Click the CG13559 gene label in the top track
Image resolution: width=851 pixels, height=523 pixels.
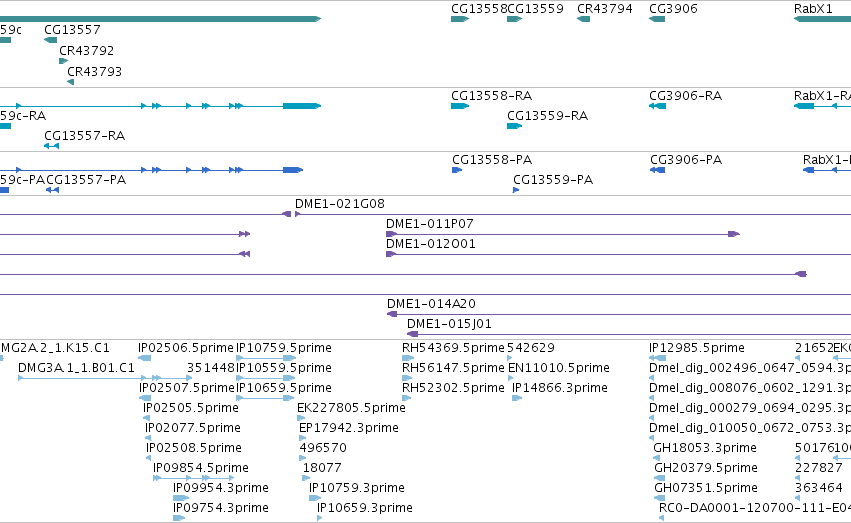pyautogui.click(x=535, y=9)
